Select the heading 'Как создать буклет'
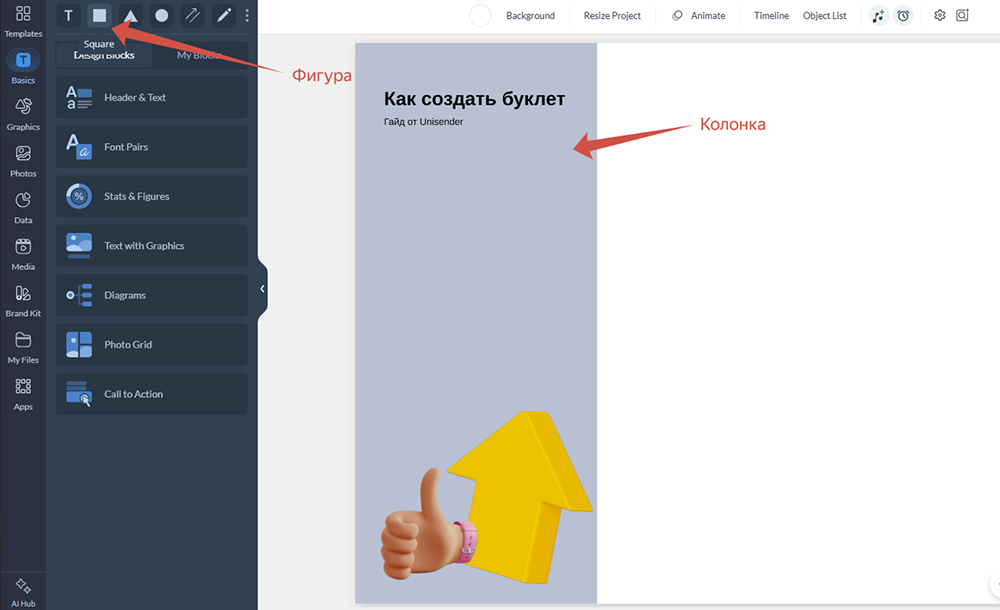This screenshot has width=1000, height=610. point(474,99)
